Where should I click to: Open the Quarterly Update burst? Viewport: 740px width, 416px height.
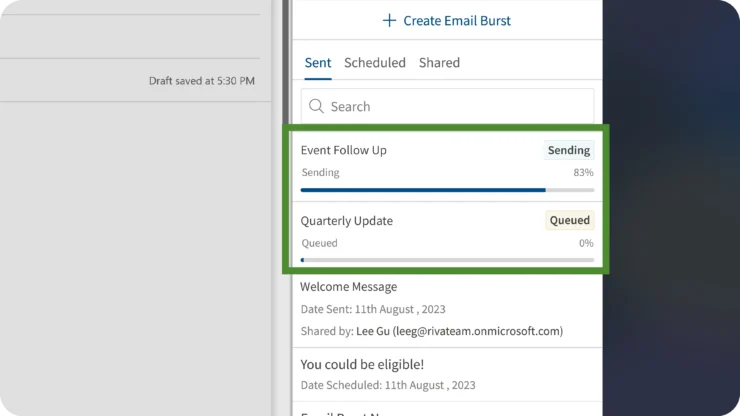[347, 220]
